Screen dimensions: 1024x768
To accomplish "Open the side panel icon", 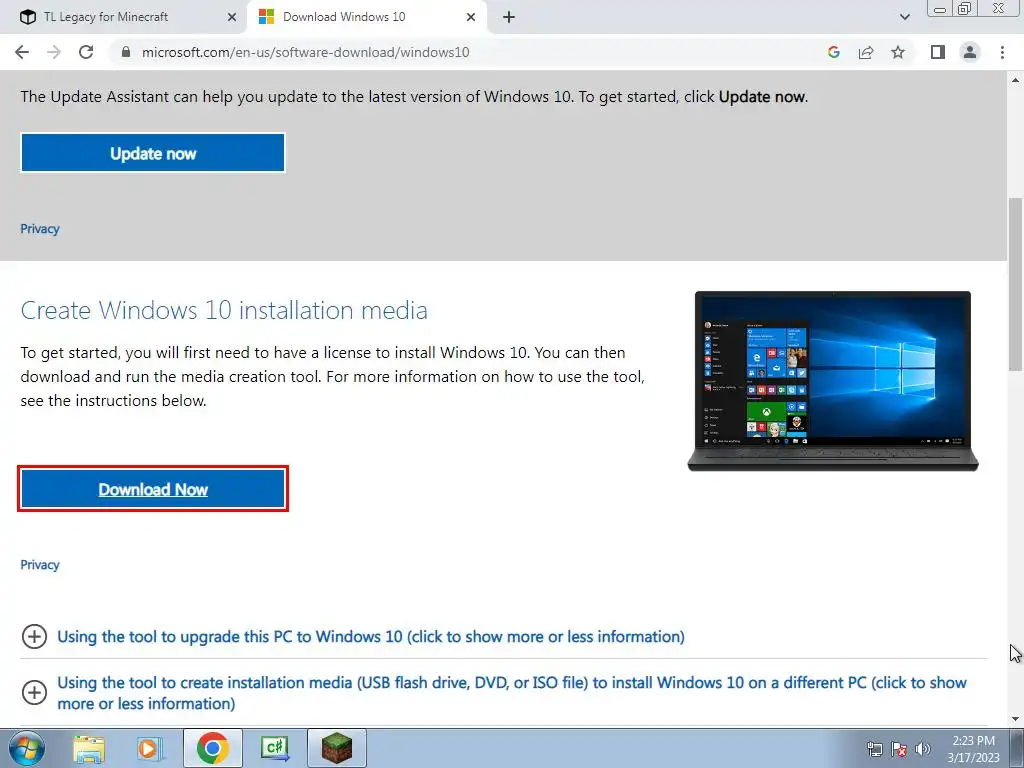I will click(x=938, y=52).
